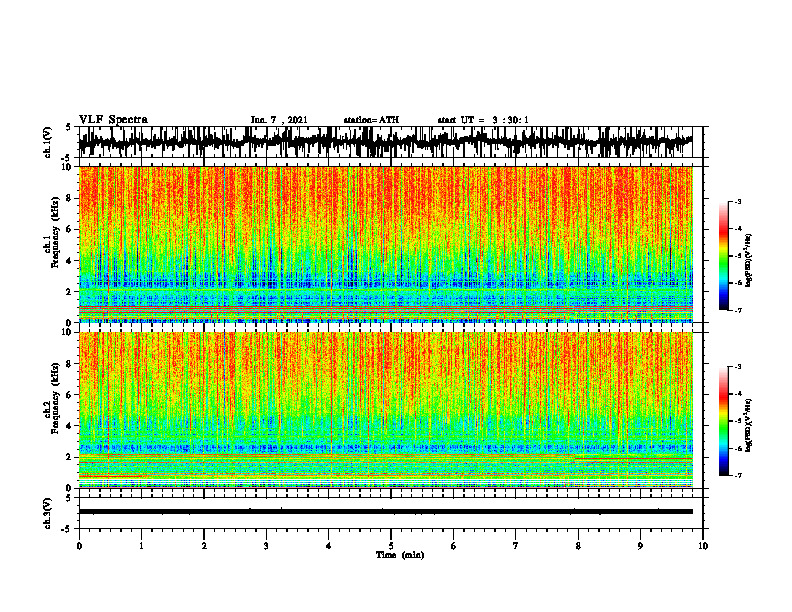Click the log(PSD) label of ch.1 color bar
The height and width of the screenshot is (612, 792).
749,260
